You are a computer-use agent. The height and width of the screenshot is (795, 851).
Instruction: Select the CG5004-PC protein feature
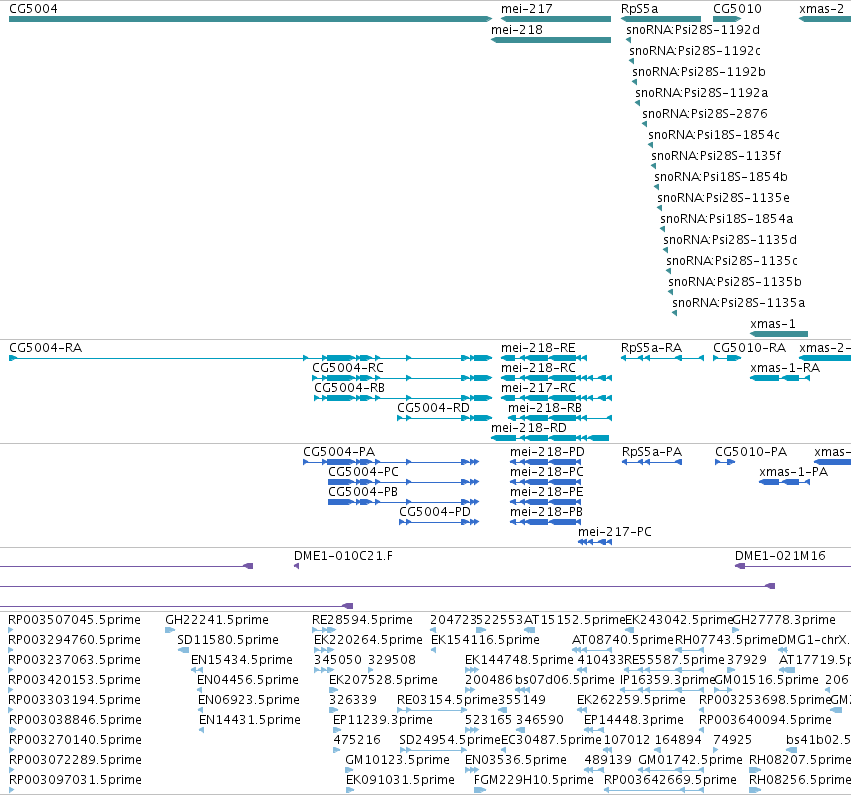(x=404, y=482)
